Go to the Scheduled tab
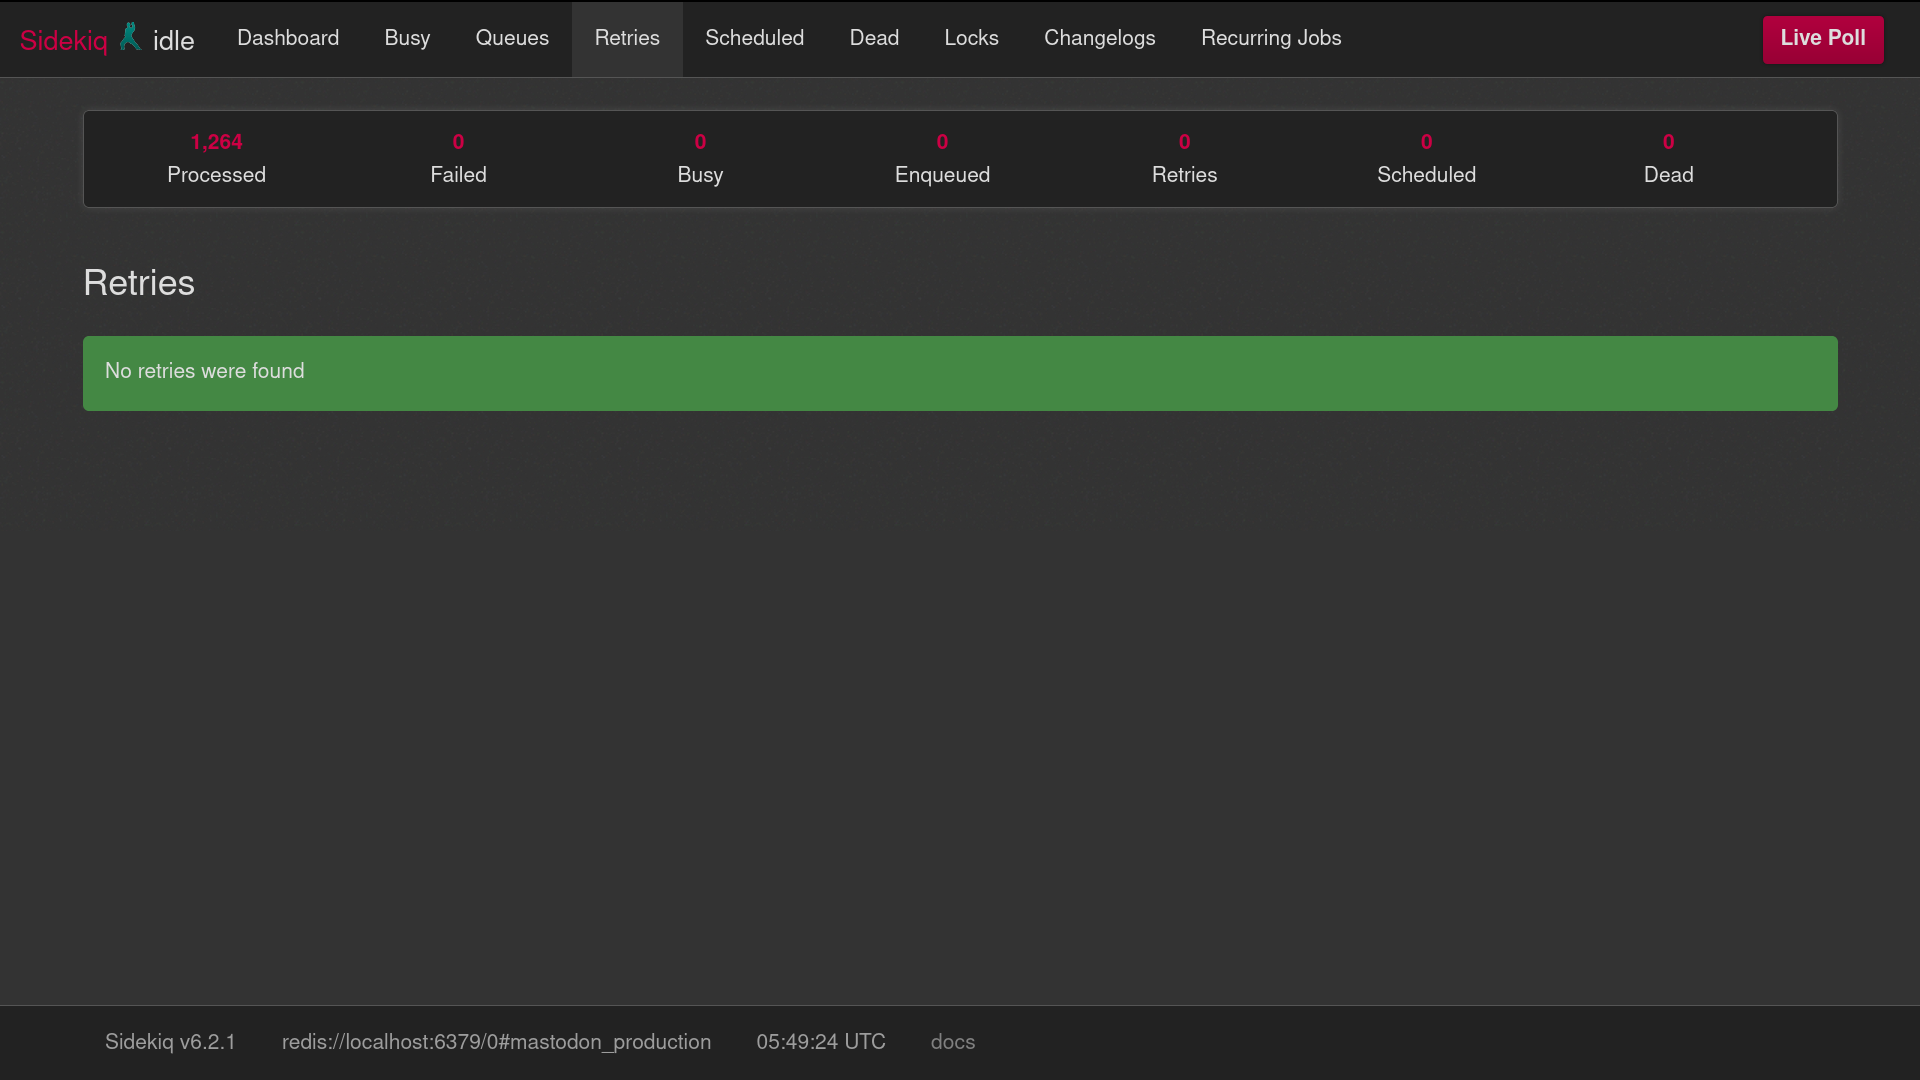Screen dimensions: 1920x1080 pos(754,38)
